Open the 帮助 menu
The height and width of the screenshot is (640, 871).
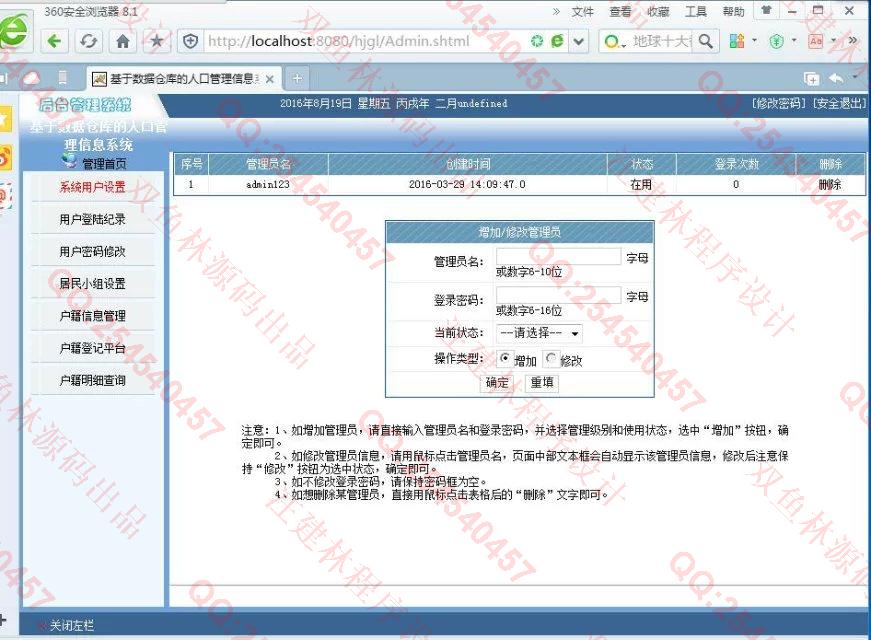pos(733,11)
